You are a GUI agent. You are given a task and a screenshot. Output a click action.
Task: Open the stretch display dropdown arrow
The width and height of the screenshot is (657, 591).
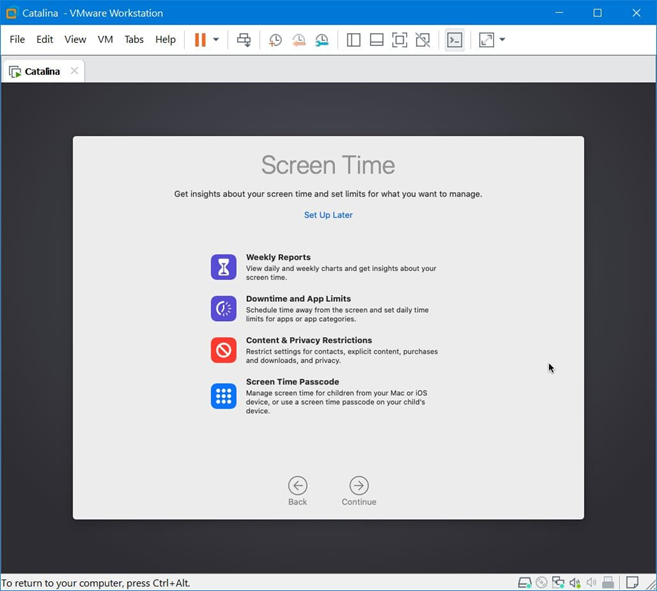click(502, 40)
